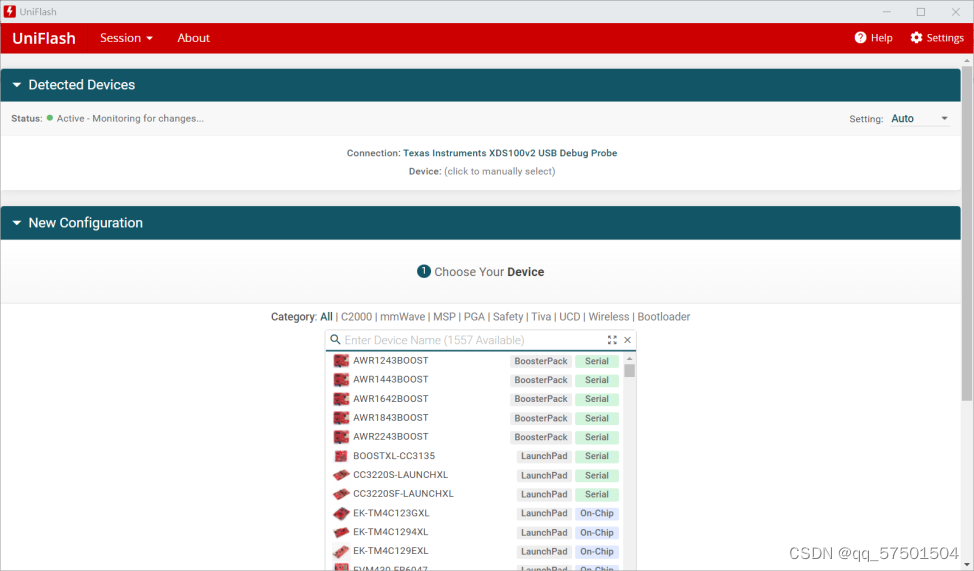Click Serial tag on AWR1843BOOST row
This screenshot has height=571, width=974.
coord(596,418)
